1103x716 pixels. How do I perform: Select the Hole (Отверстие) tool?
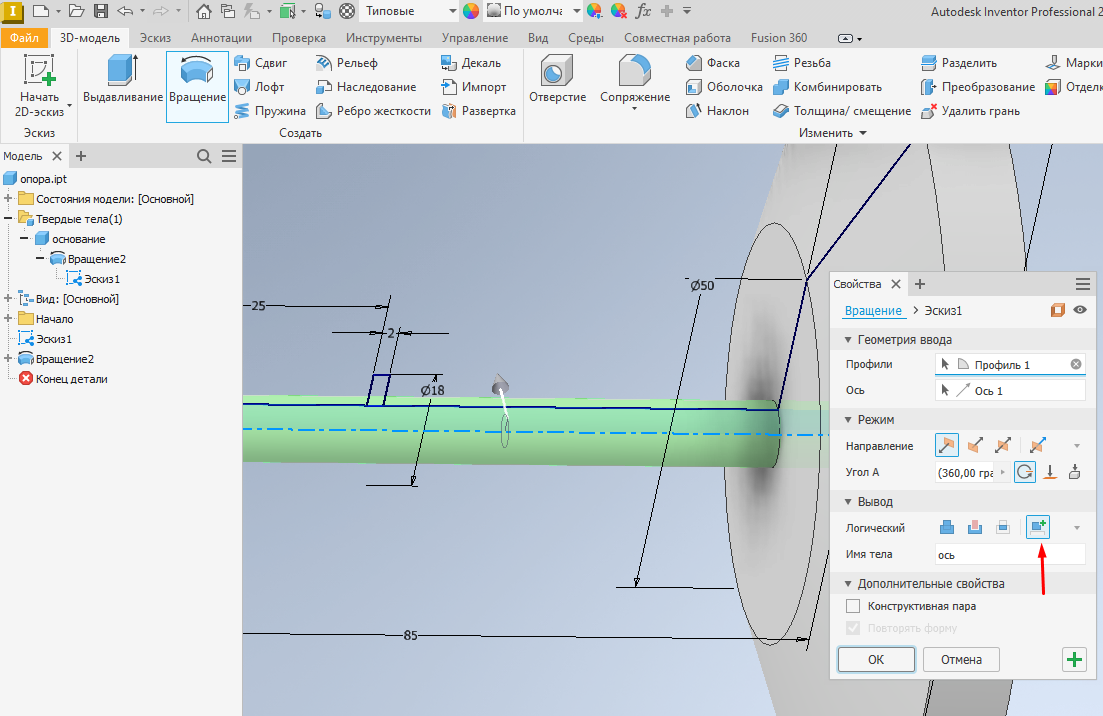pos(557,79)
